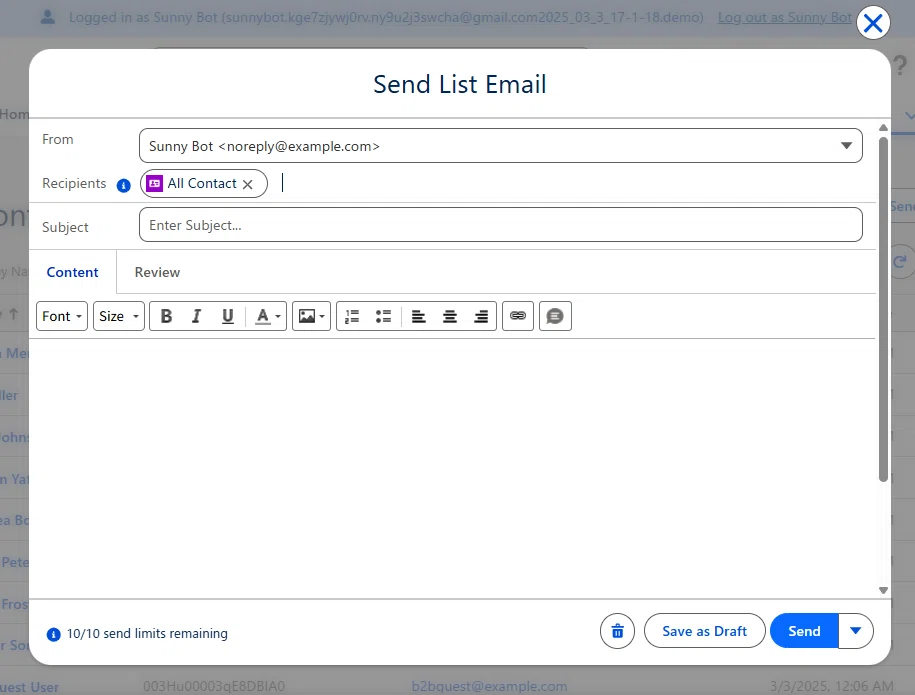Align text right
Viewport: 915px width, 695px height.
pyautogui.click(x=481, y=316)
